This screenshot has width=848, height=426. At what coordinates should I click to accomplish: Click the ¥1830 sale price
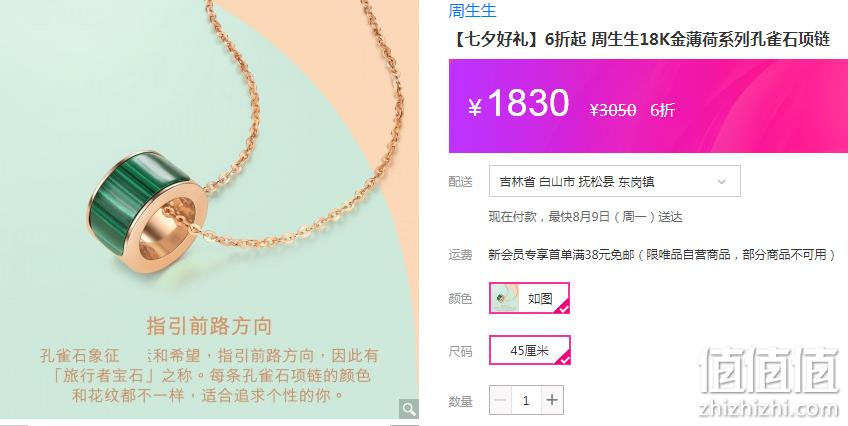click(x=519, y=103)
